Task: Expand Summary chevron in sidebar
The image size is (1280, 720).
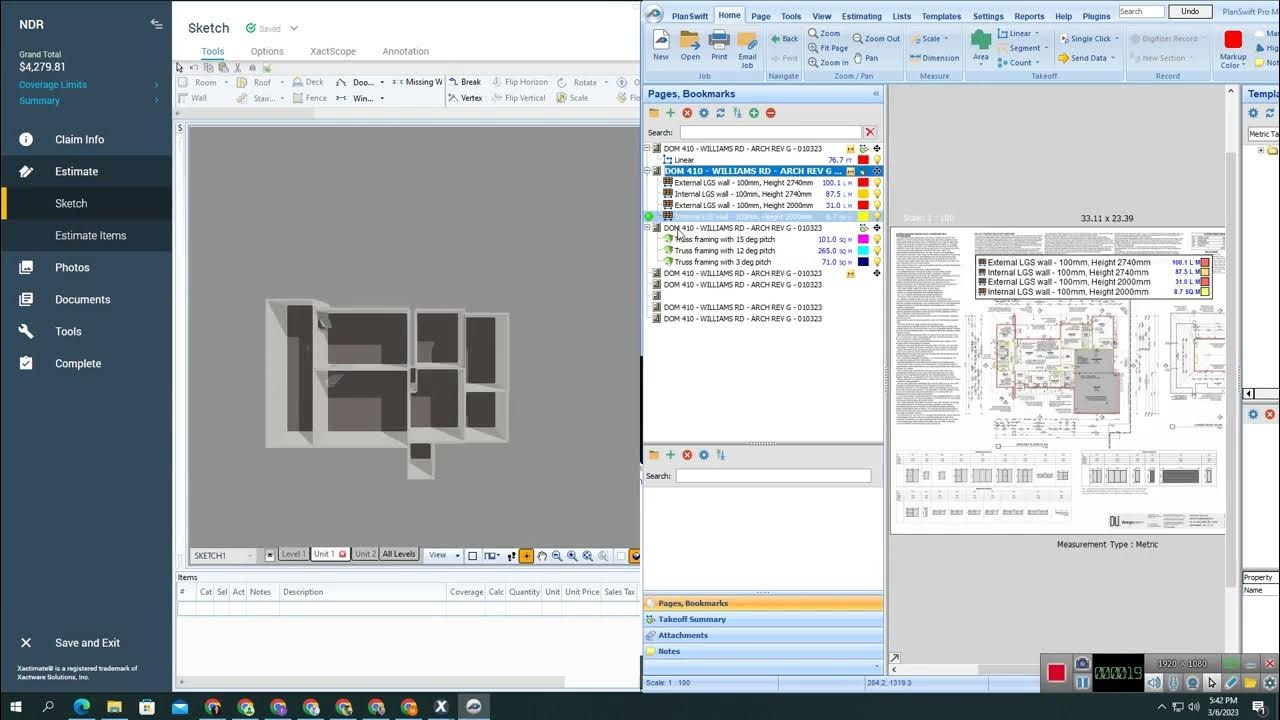Action: pos(157,101)
